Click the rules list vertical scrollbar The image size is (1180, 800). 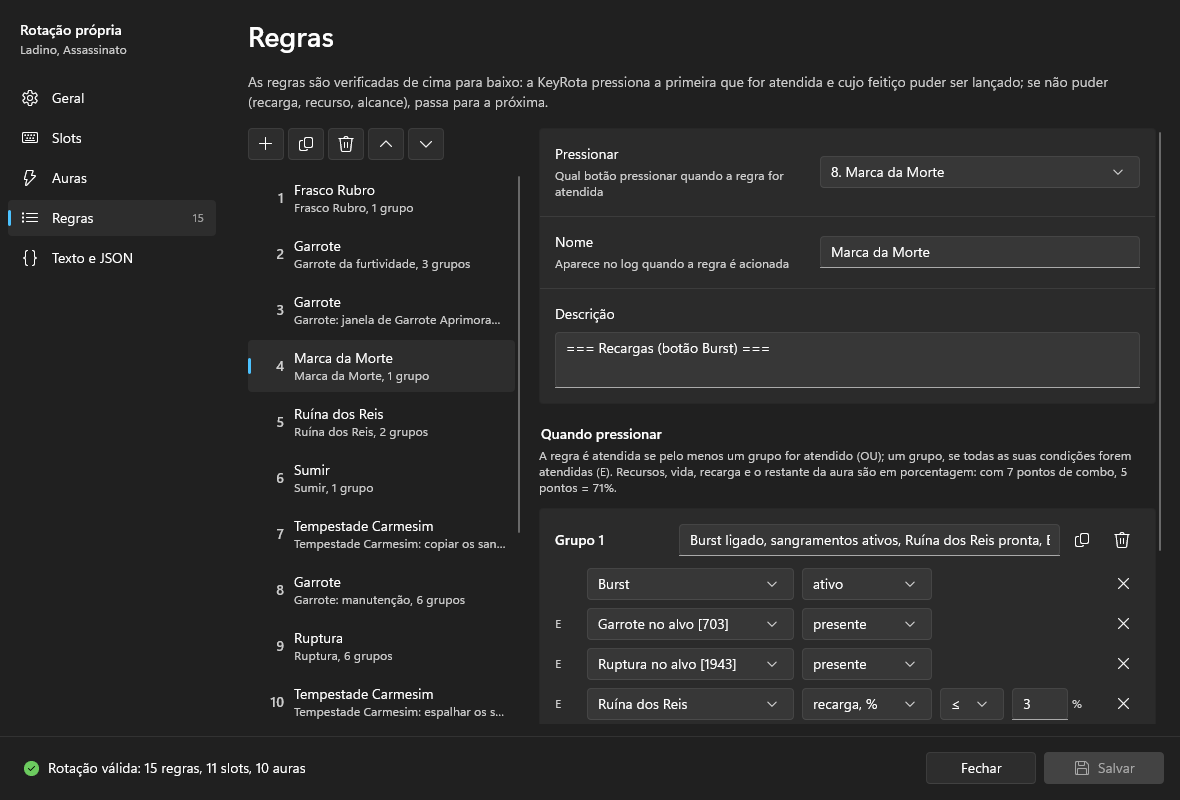click(519, 354)
